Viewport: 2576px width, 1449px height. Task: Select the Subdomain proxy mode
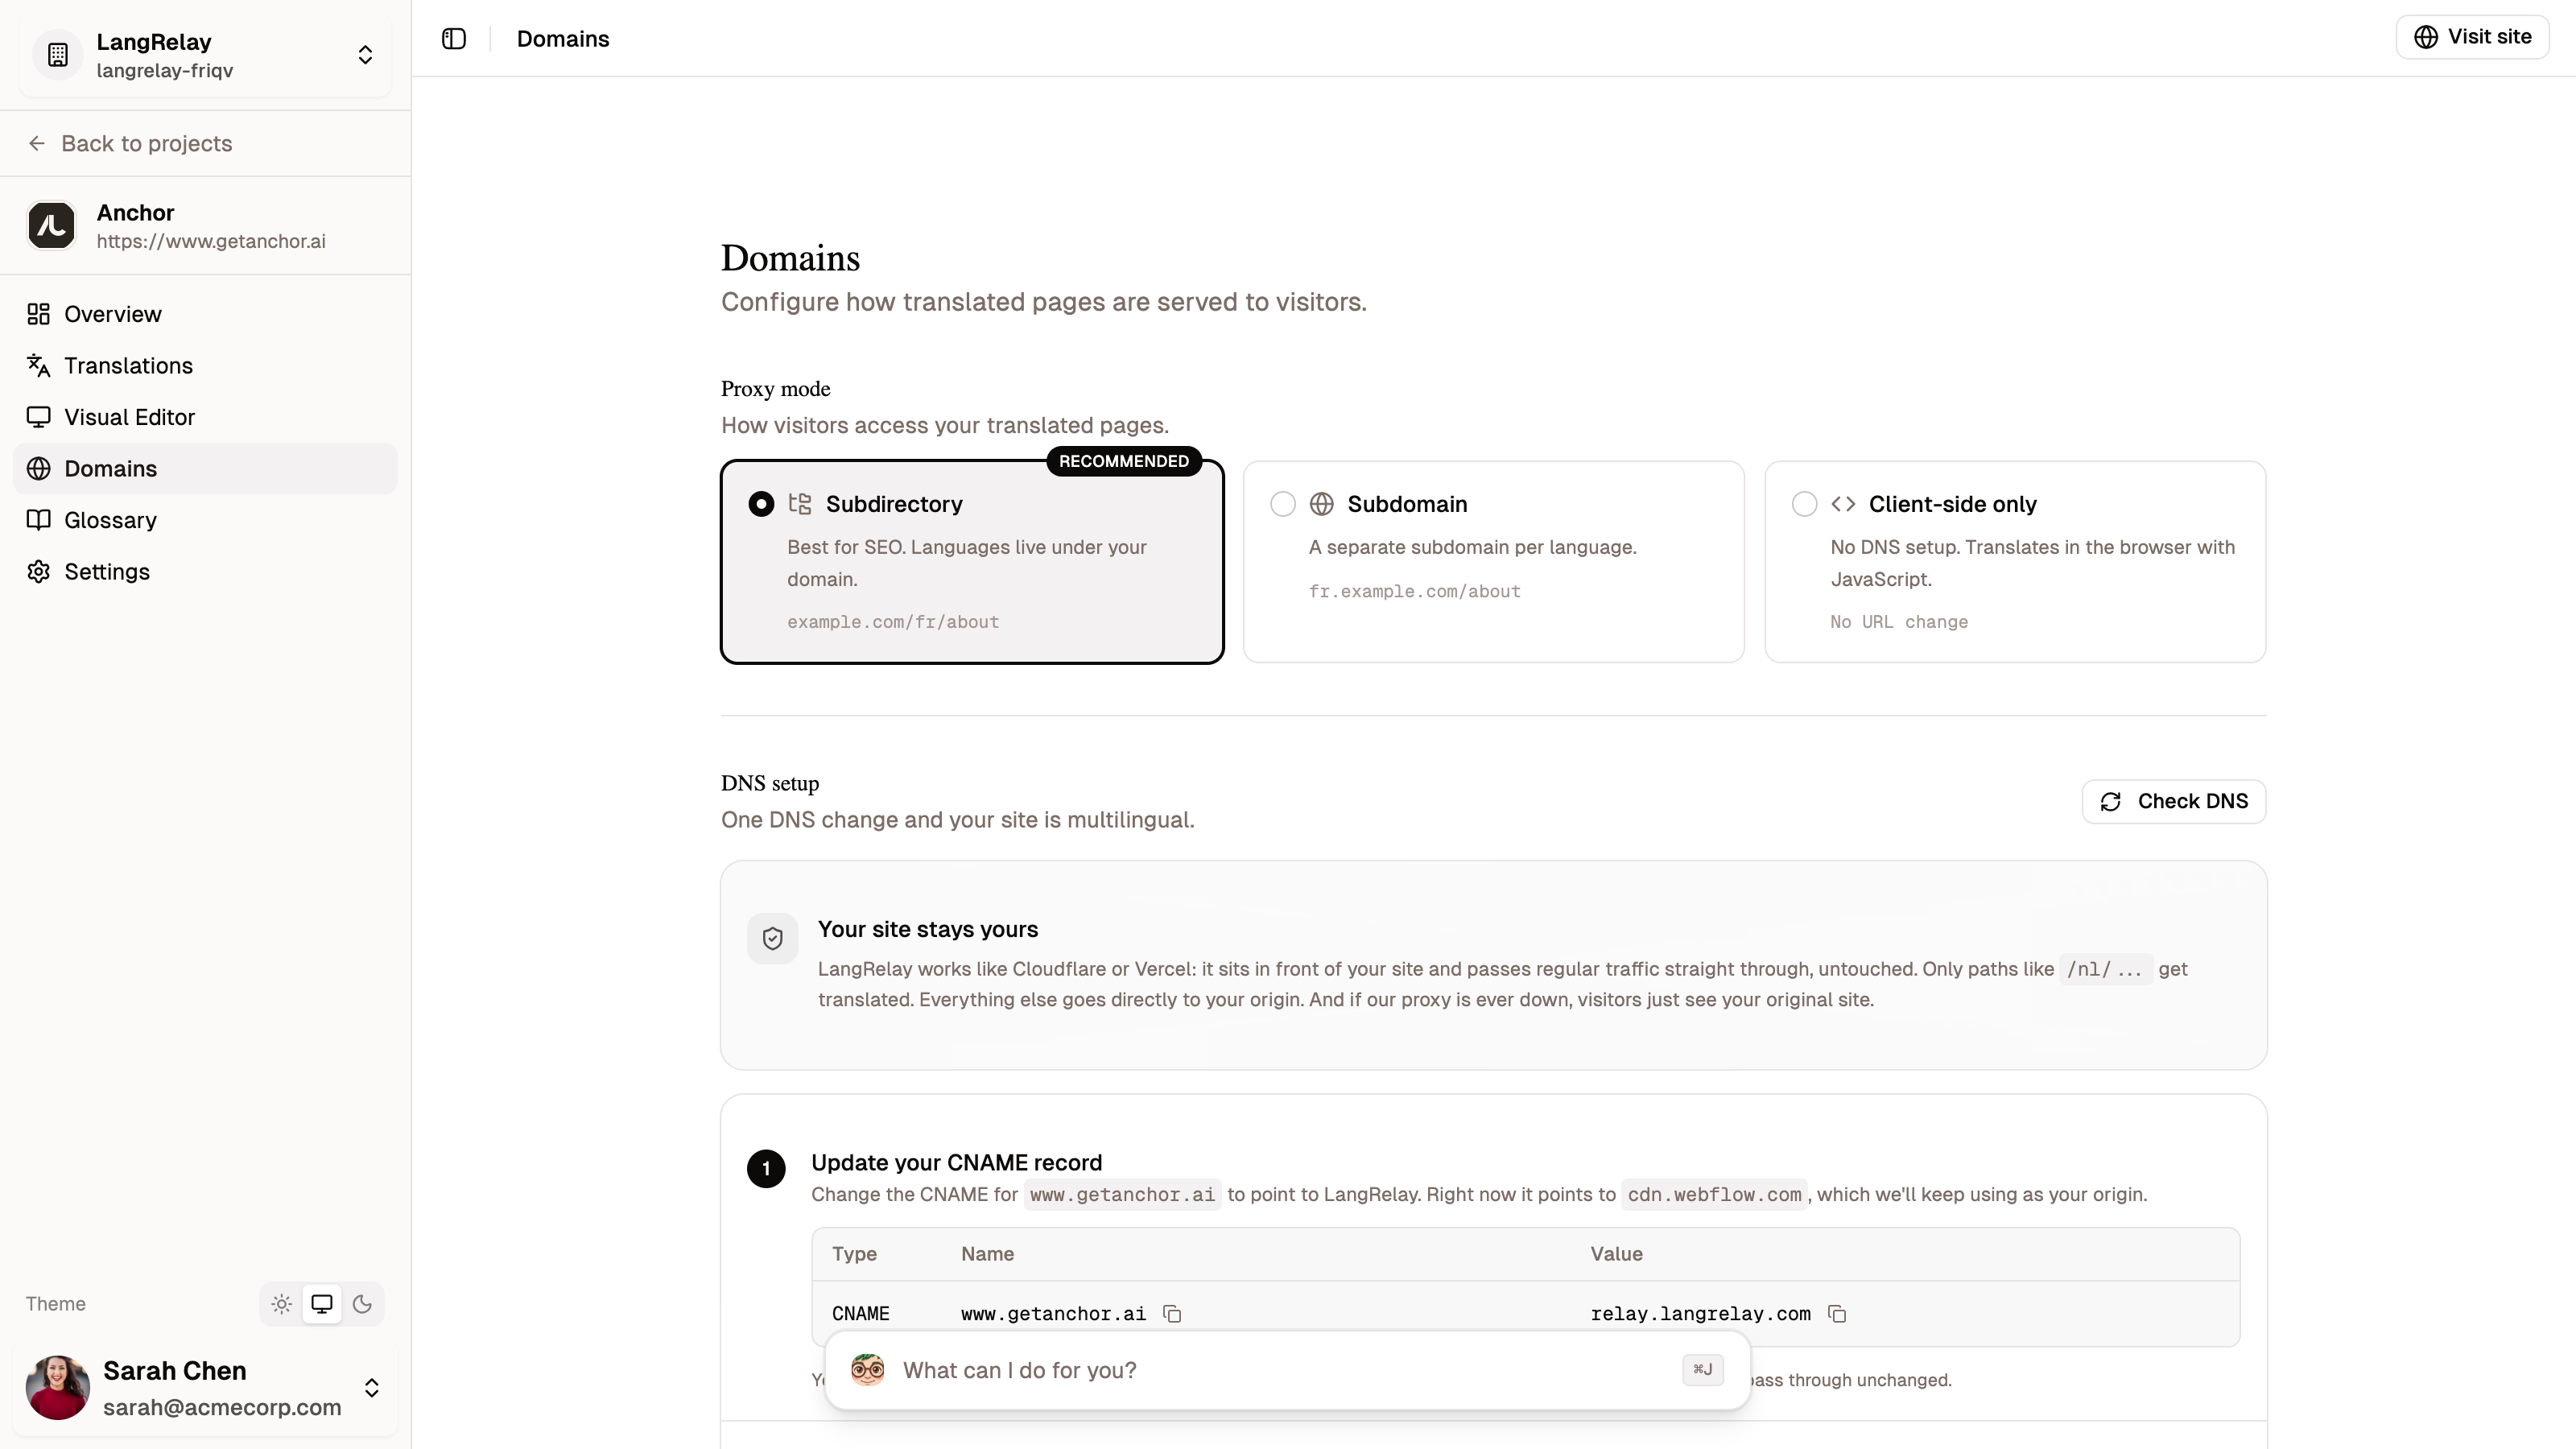1282,503
